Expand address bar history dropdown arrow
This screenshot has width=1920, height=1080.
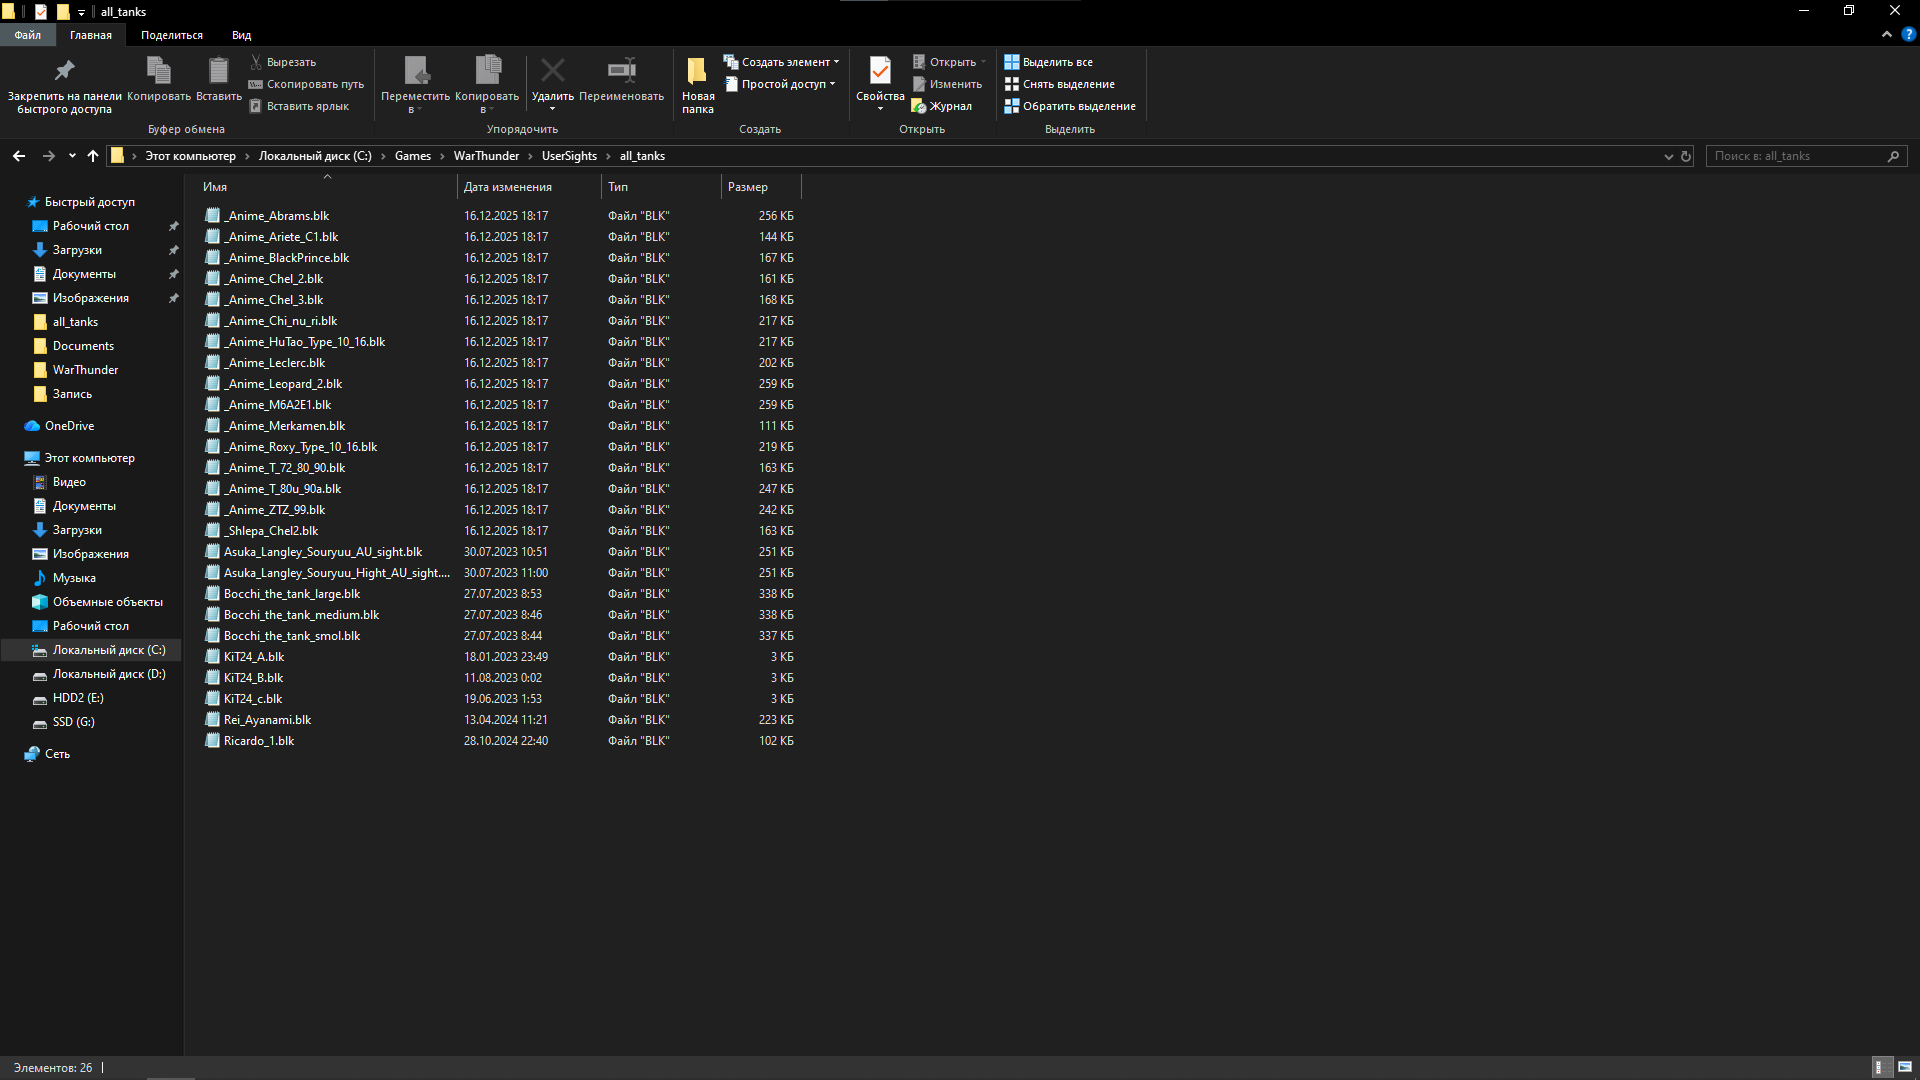tap(1668, 156)
